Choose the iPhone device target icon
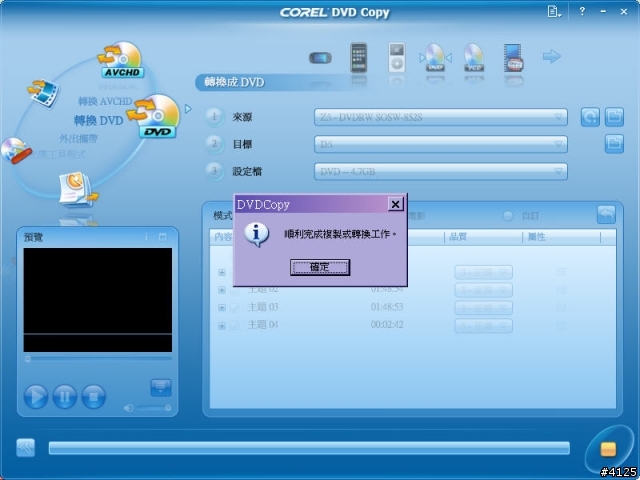The image size is (640, 480). pos(359,58)
